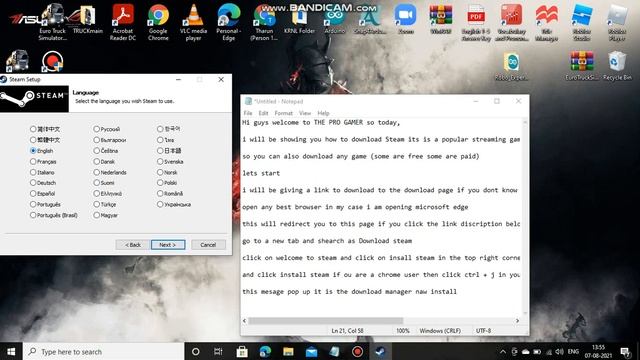Screen dimensions: 640x360
Task: Click the "lets start" line in Notepad
Action: click(x=261, y=173)
